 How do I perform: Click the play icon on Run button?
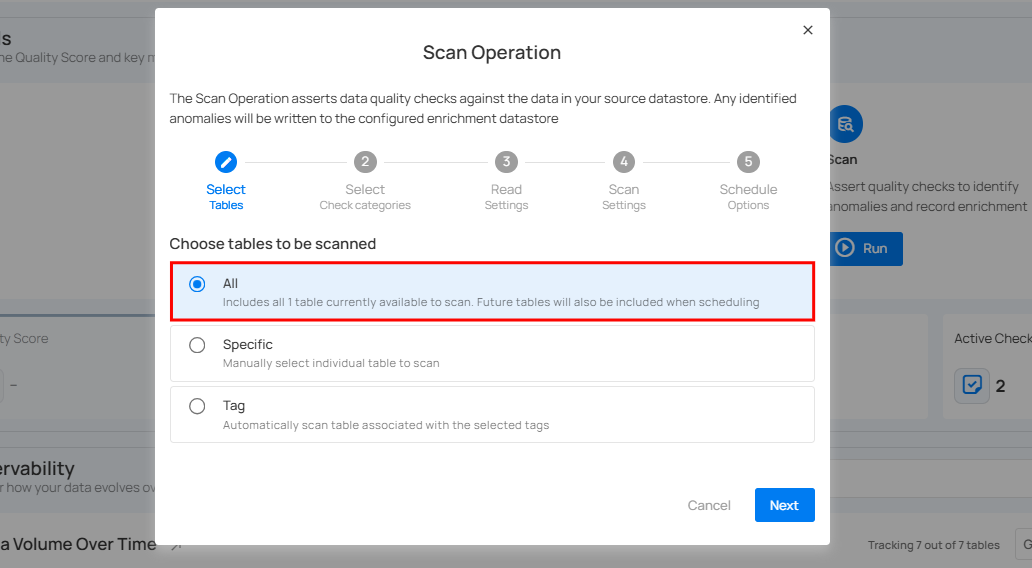coord(845,248)
